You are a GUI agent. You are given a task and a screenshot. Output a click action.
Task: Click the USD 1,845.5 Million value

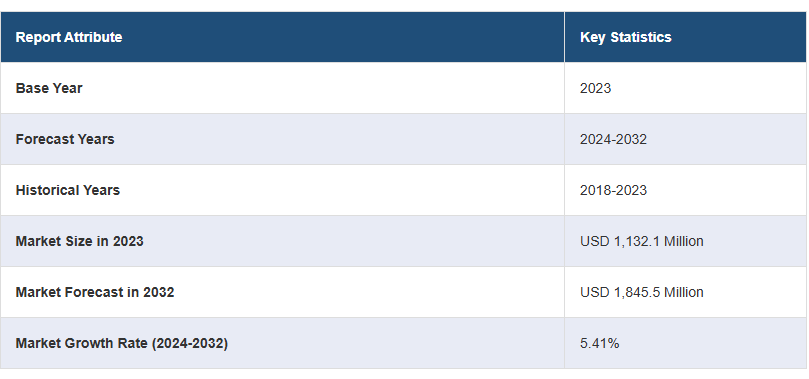(641, 292)
